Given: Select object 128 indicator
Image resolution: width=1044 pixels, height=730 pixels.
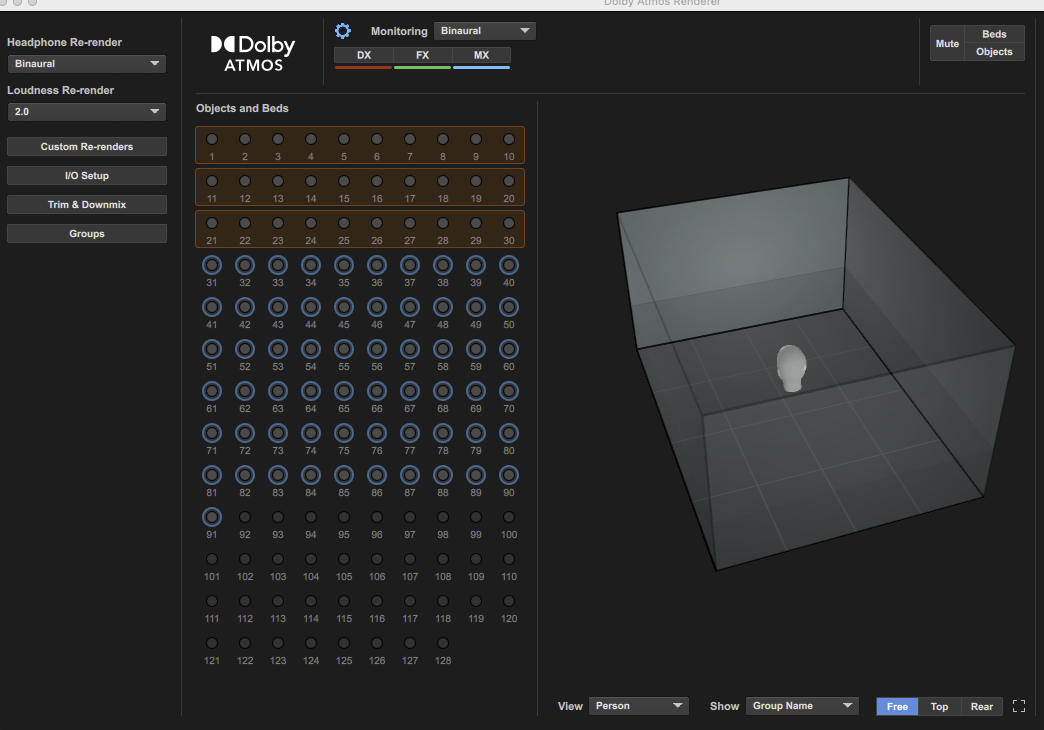Looking at the screenshot, I should (x=443, y=643).
